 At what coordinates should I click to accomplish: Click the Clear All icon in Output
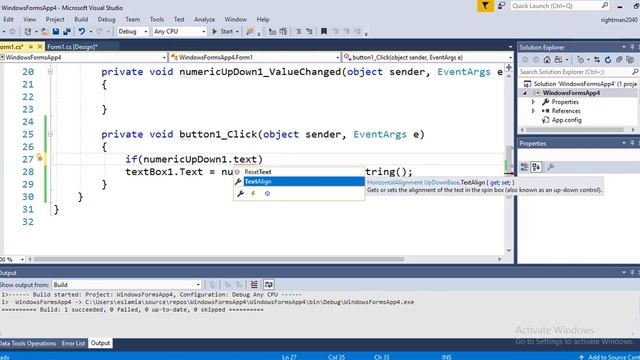[254, 284]
